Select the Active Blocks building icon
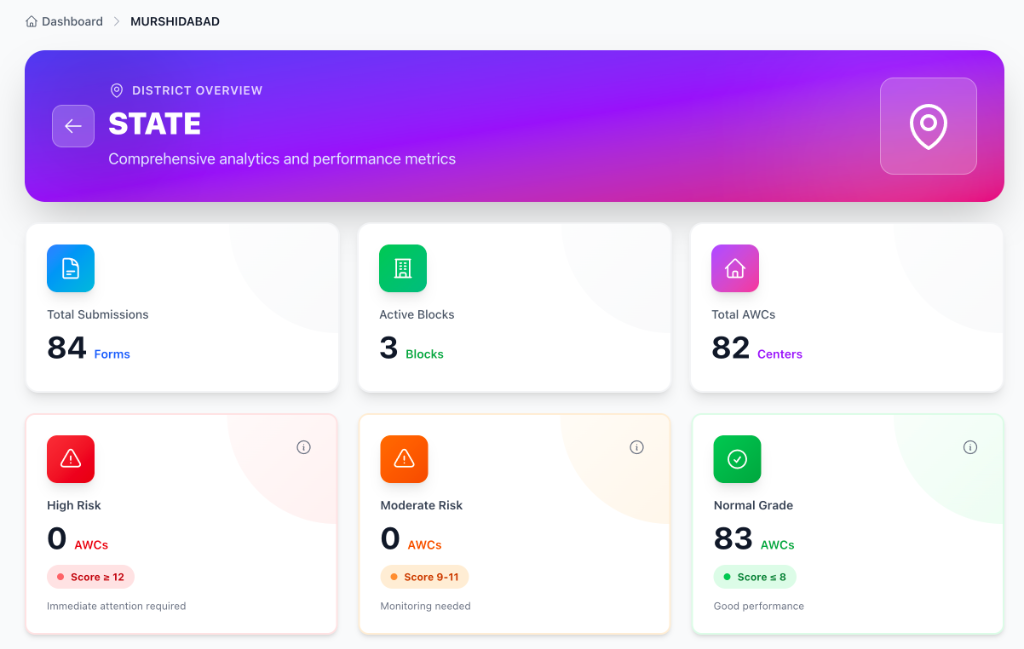Screen dimensions: 1024x649 tap(403, 268)
